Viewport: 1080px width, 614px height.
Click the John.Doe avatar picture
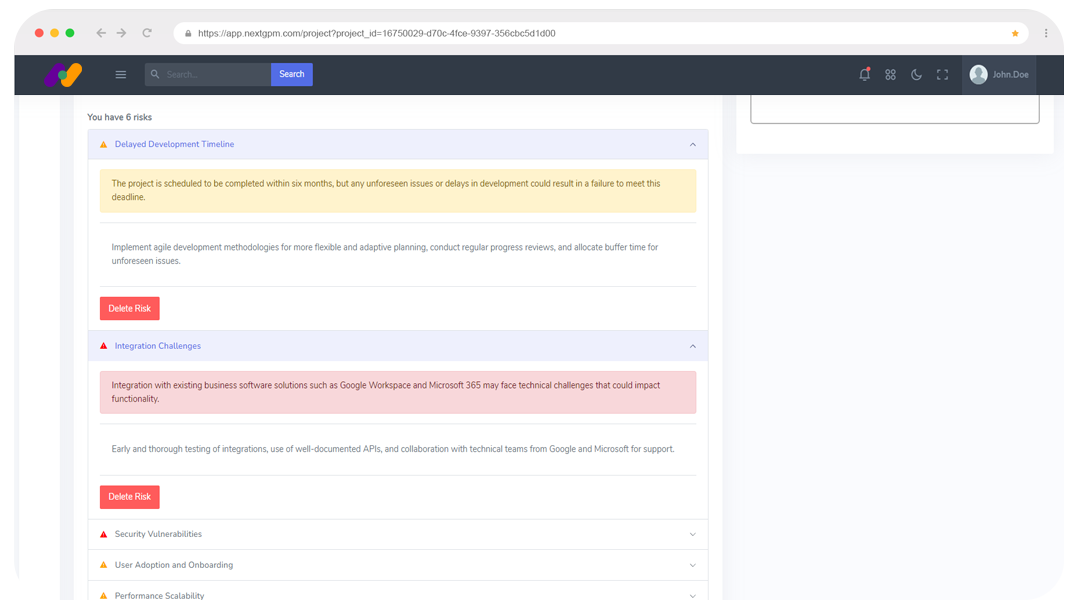[x=978, y=74]
